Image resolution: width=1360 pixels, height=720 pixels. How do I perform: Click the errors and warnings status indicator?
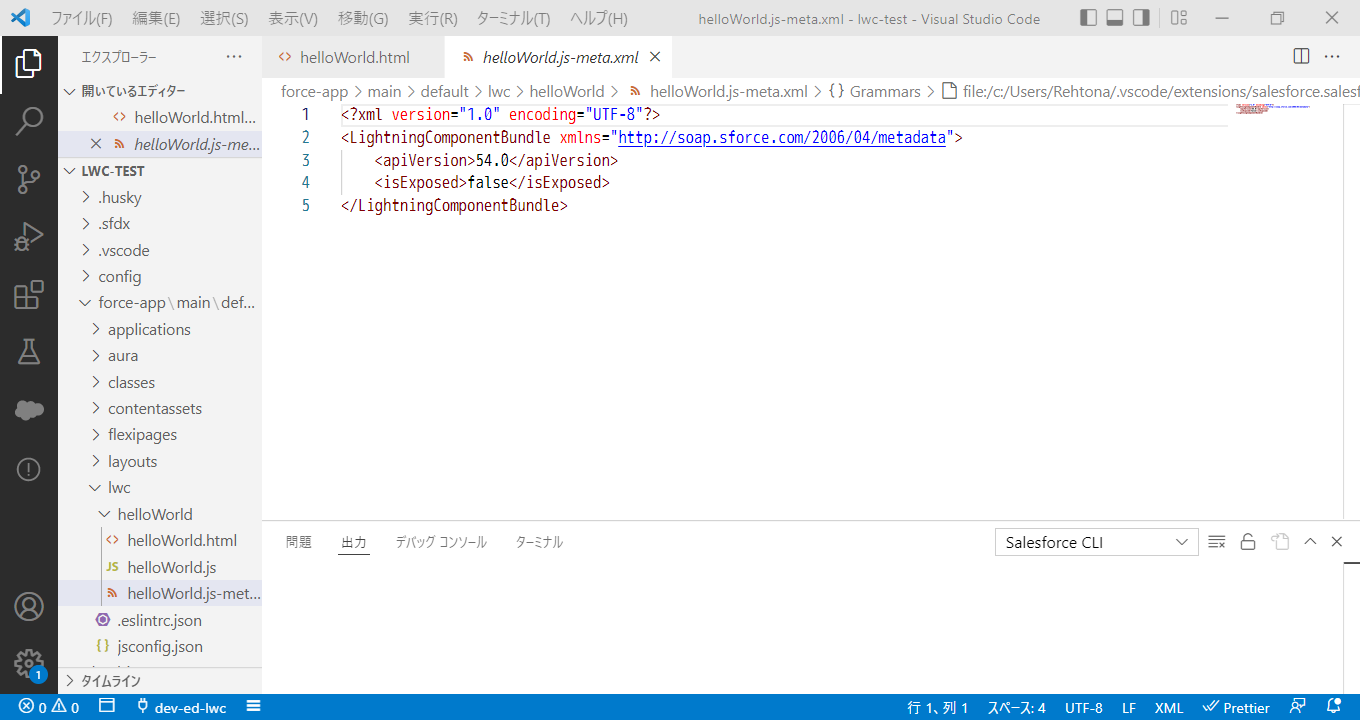(49, 707)
